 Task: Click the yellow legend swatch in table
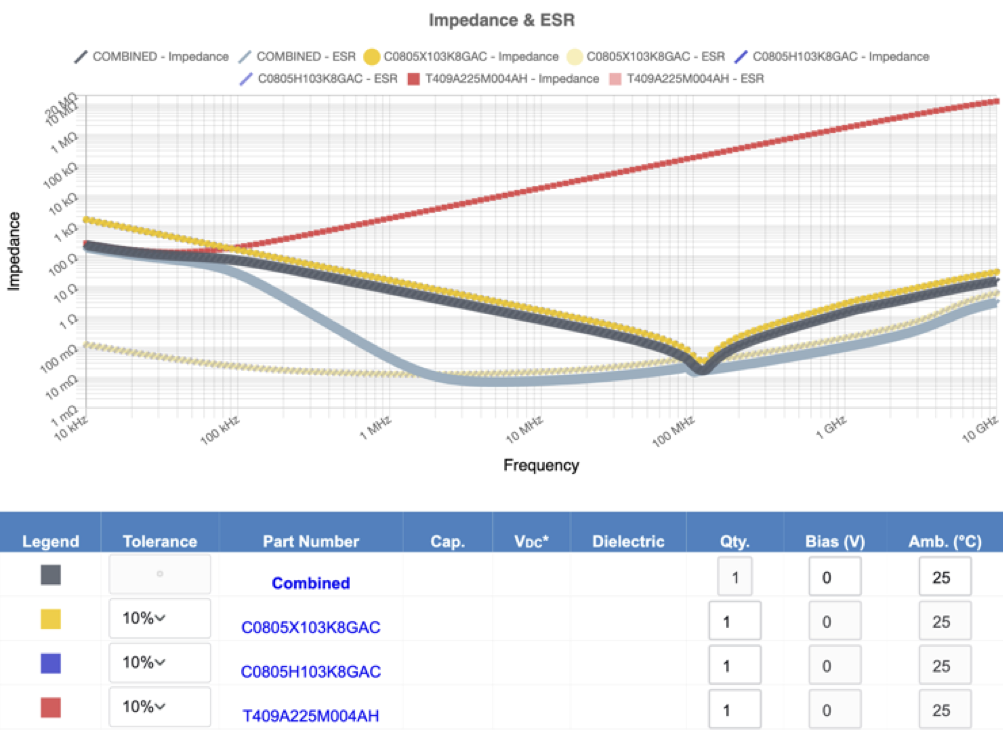click(50, 619)
